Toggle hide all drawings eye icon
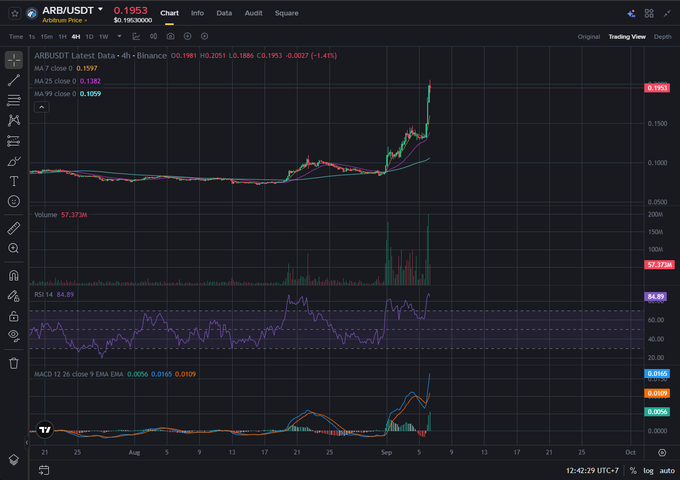Screen dimensions: 680x480 (x=14, y=336)
